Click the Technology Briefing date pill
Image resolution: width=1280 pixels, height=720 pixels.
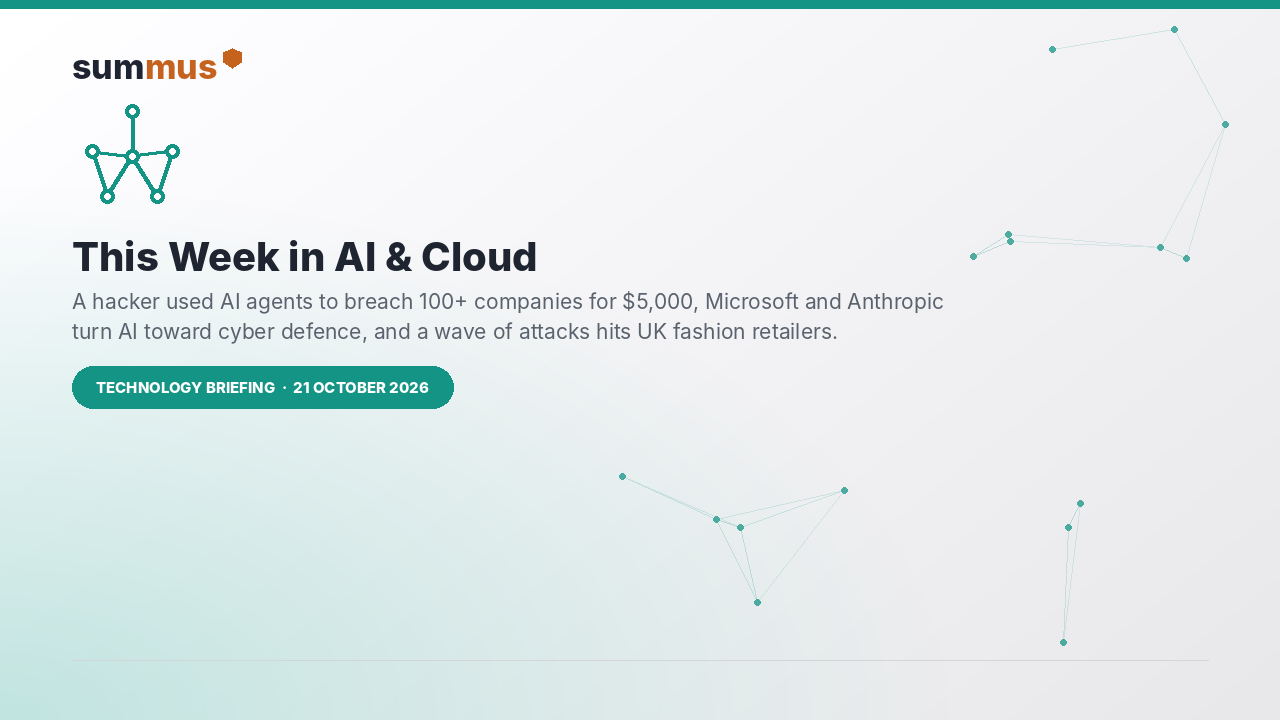click(263, 387)
